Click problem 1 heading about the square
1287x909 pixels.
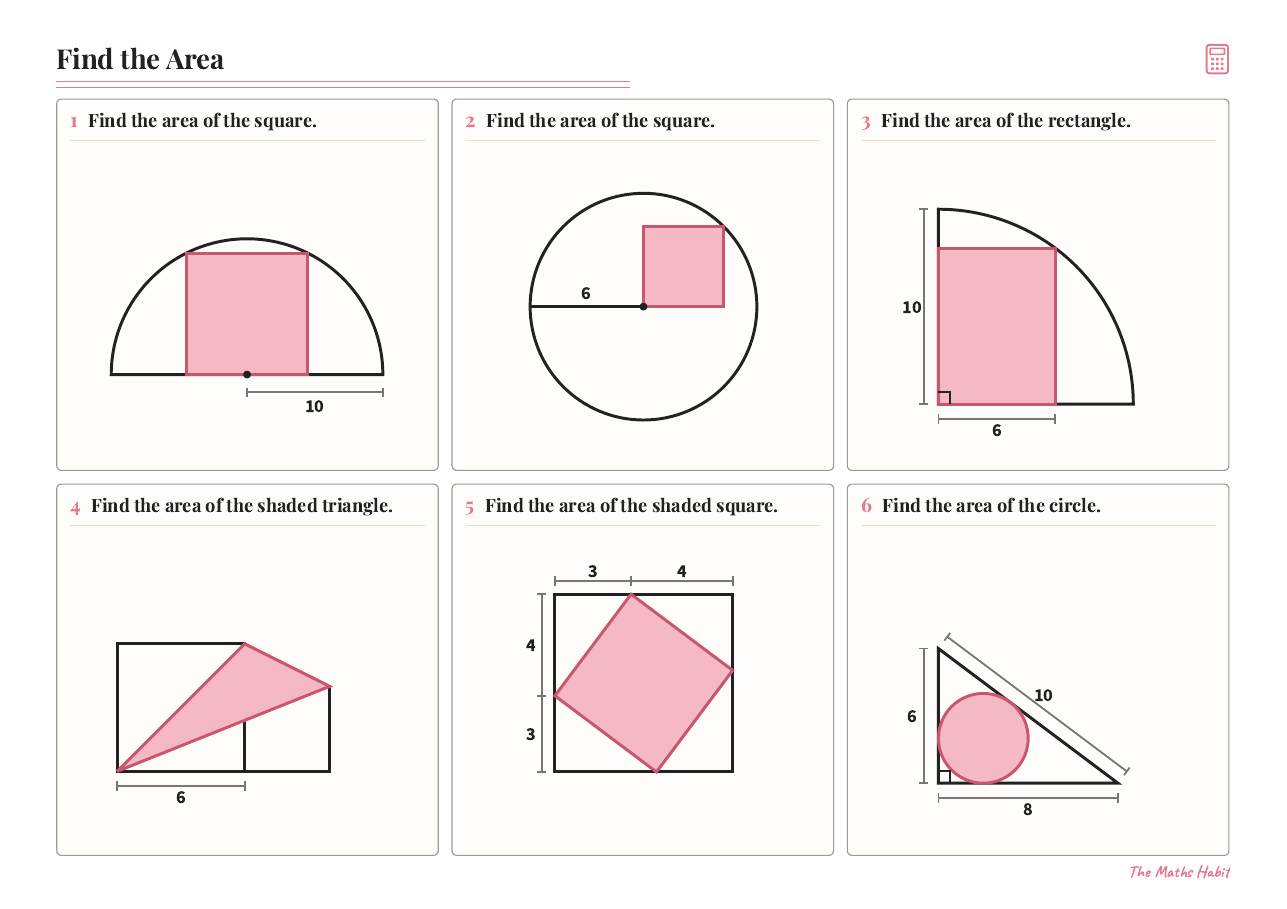(202, 121)
